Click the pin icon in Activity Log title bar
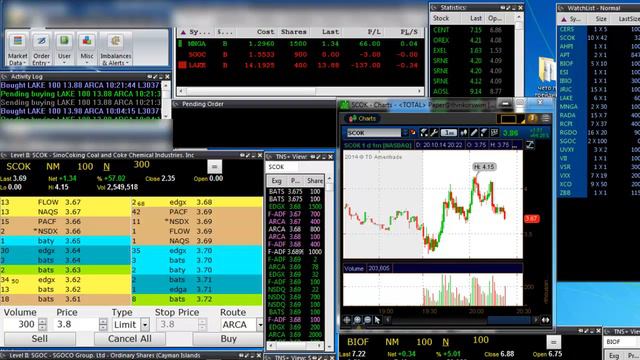 [149, 76]
